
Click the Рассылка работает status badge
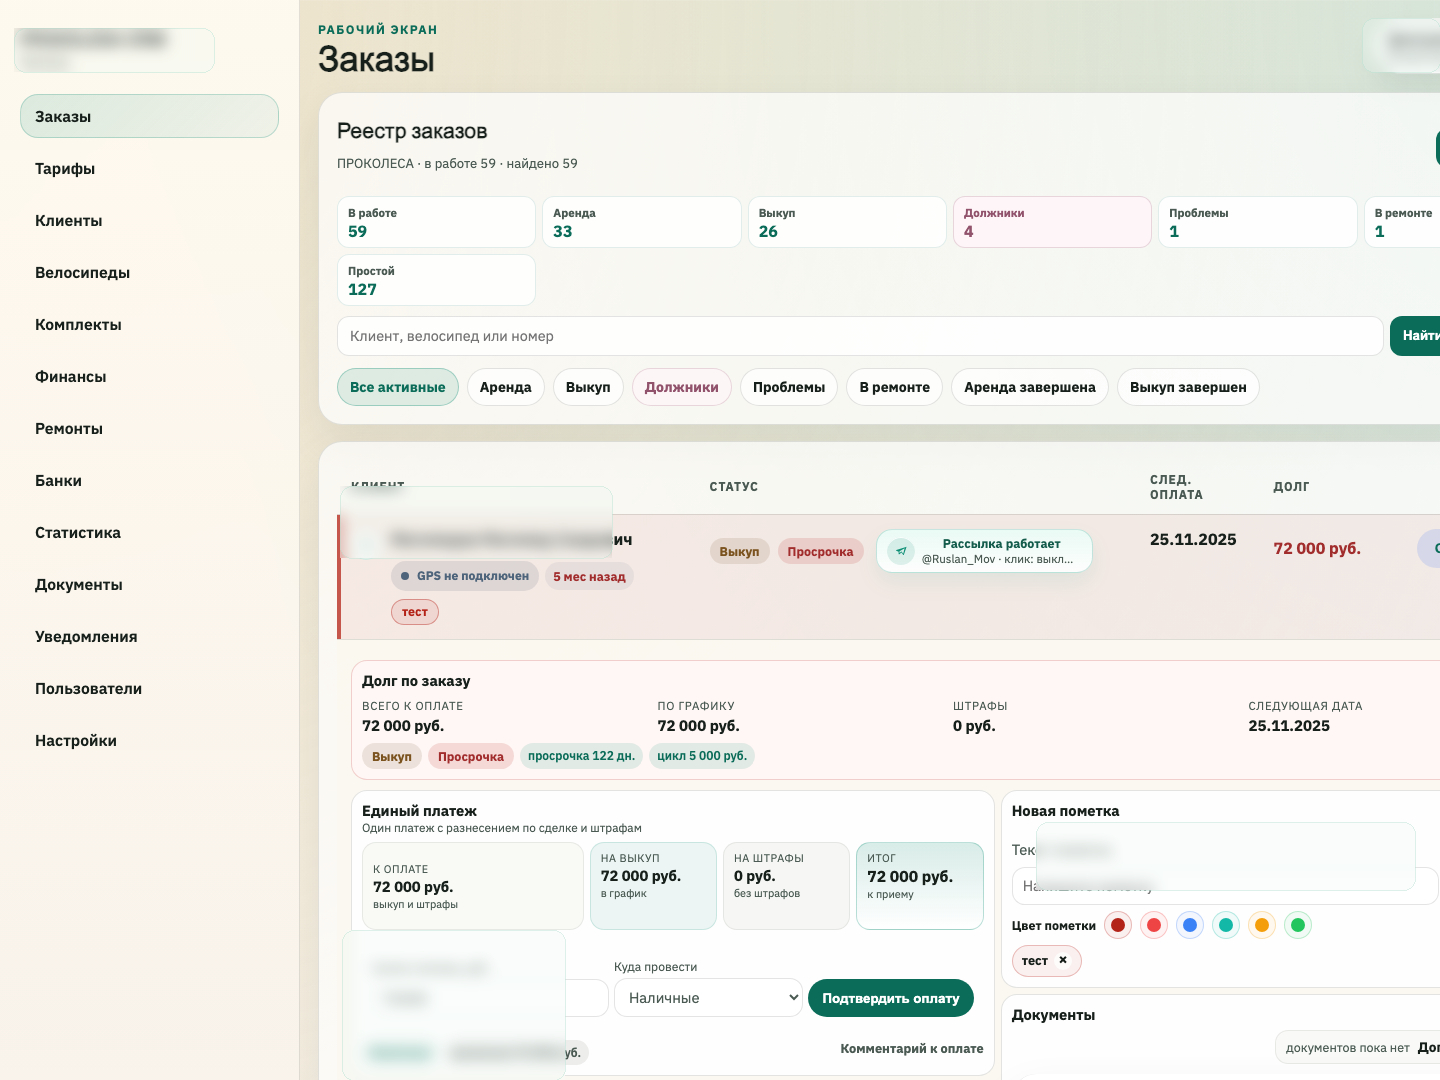tap(984, 551)
